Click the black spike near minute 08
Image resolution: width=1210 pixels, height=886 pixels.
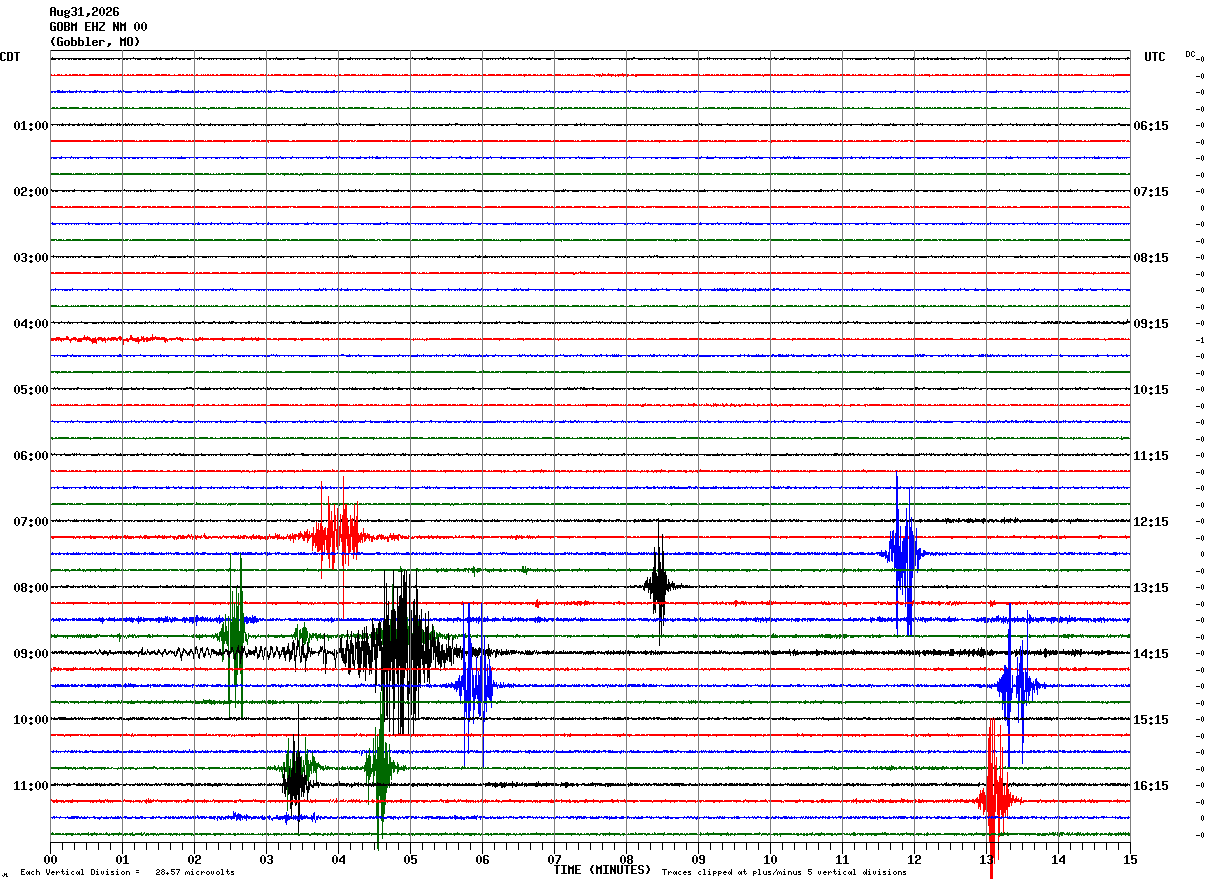[x=659, y=584]
